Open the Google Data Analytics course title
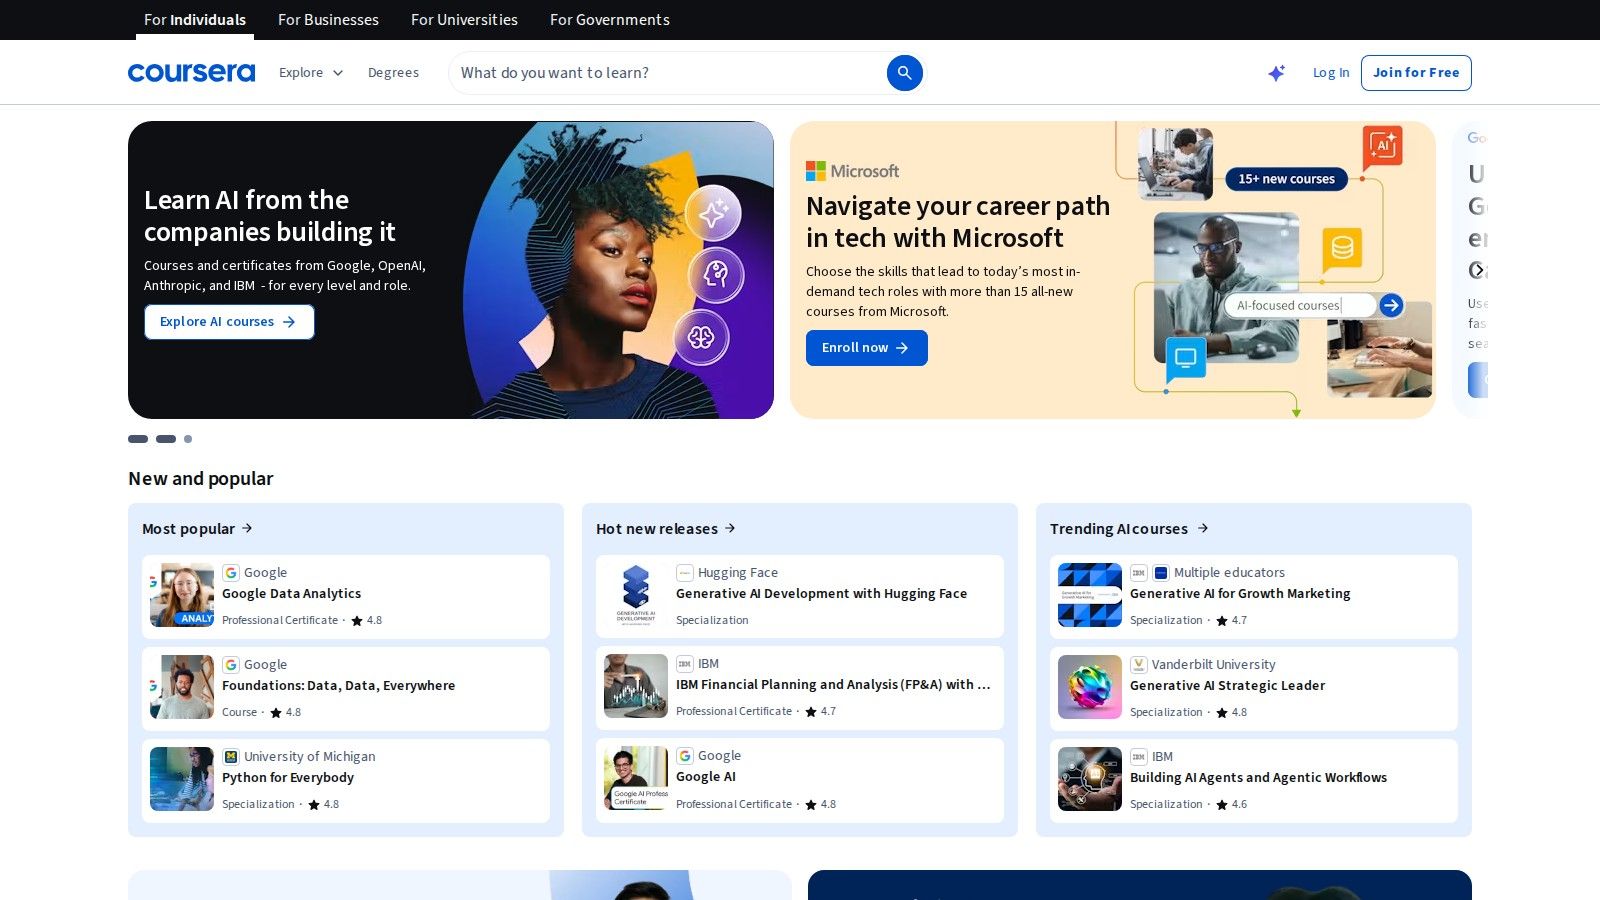 [291, 594]
